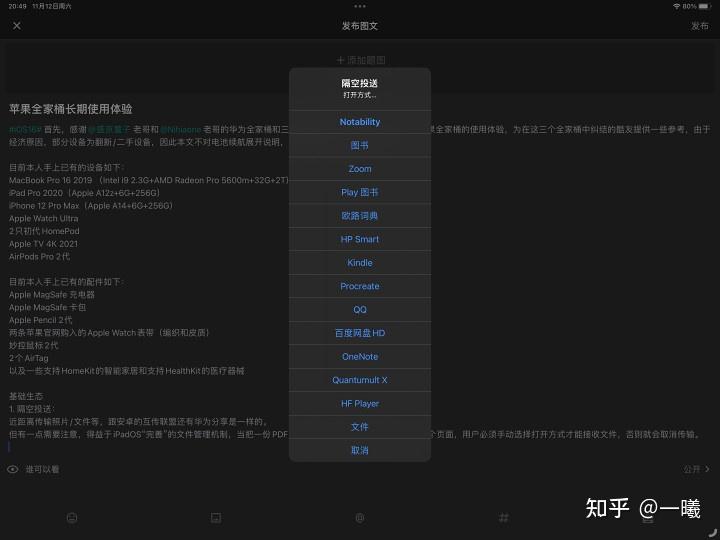This screenshot has height=540, width=720.
Task: Open the emoji picker icon
Action: 72,518
